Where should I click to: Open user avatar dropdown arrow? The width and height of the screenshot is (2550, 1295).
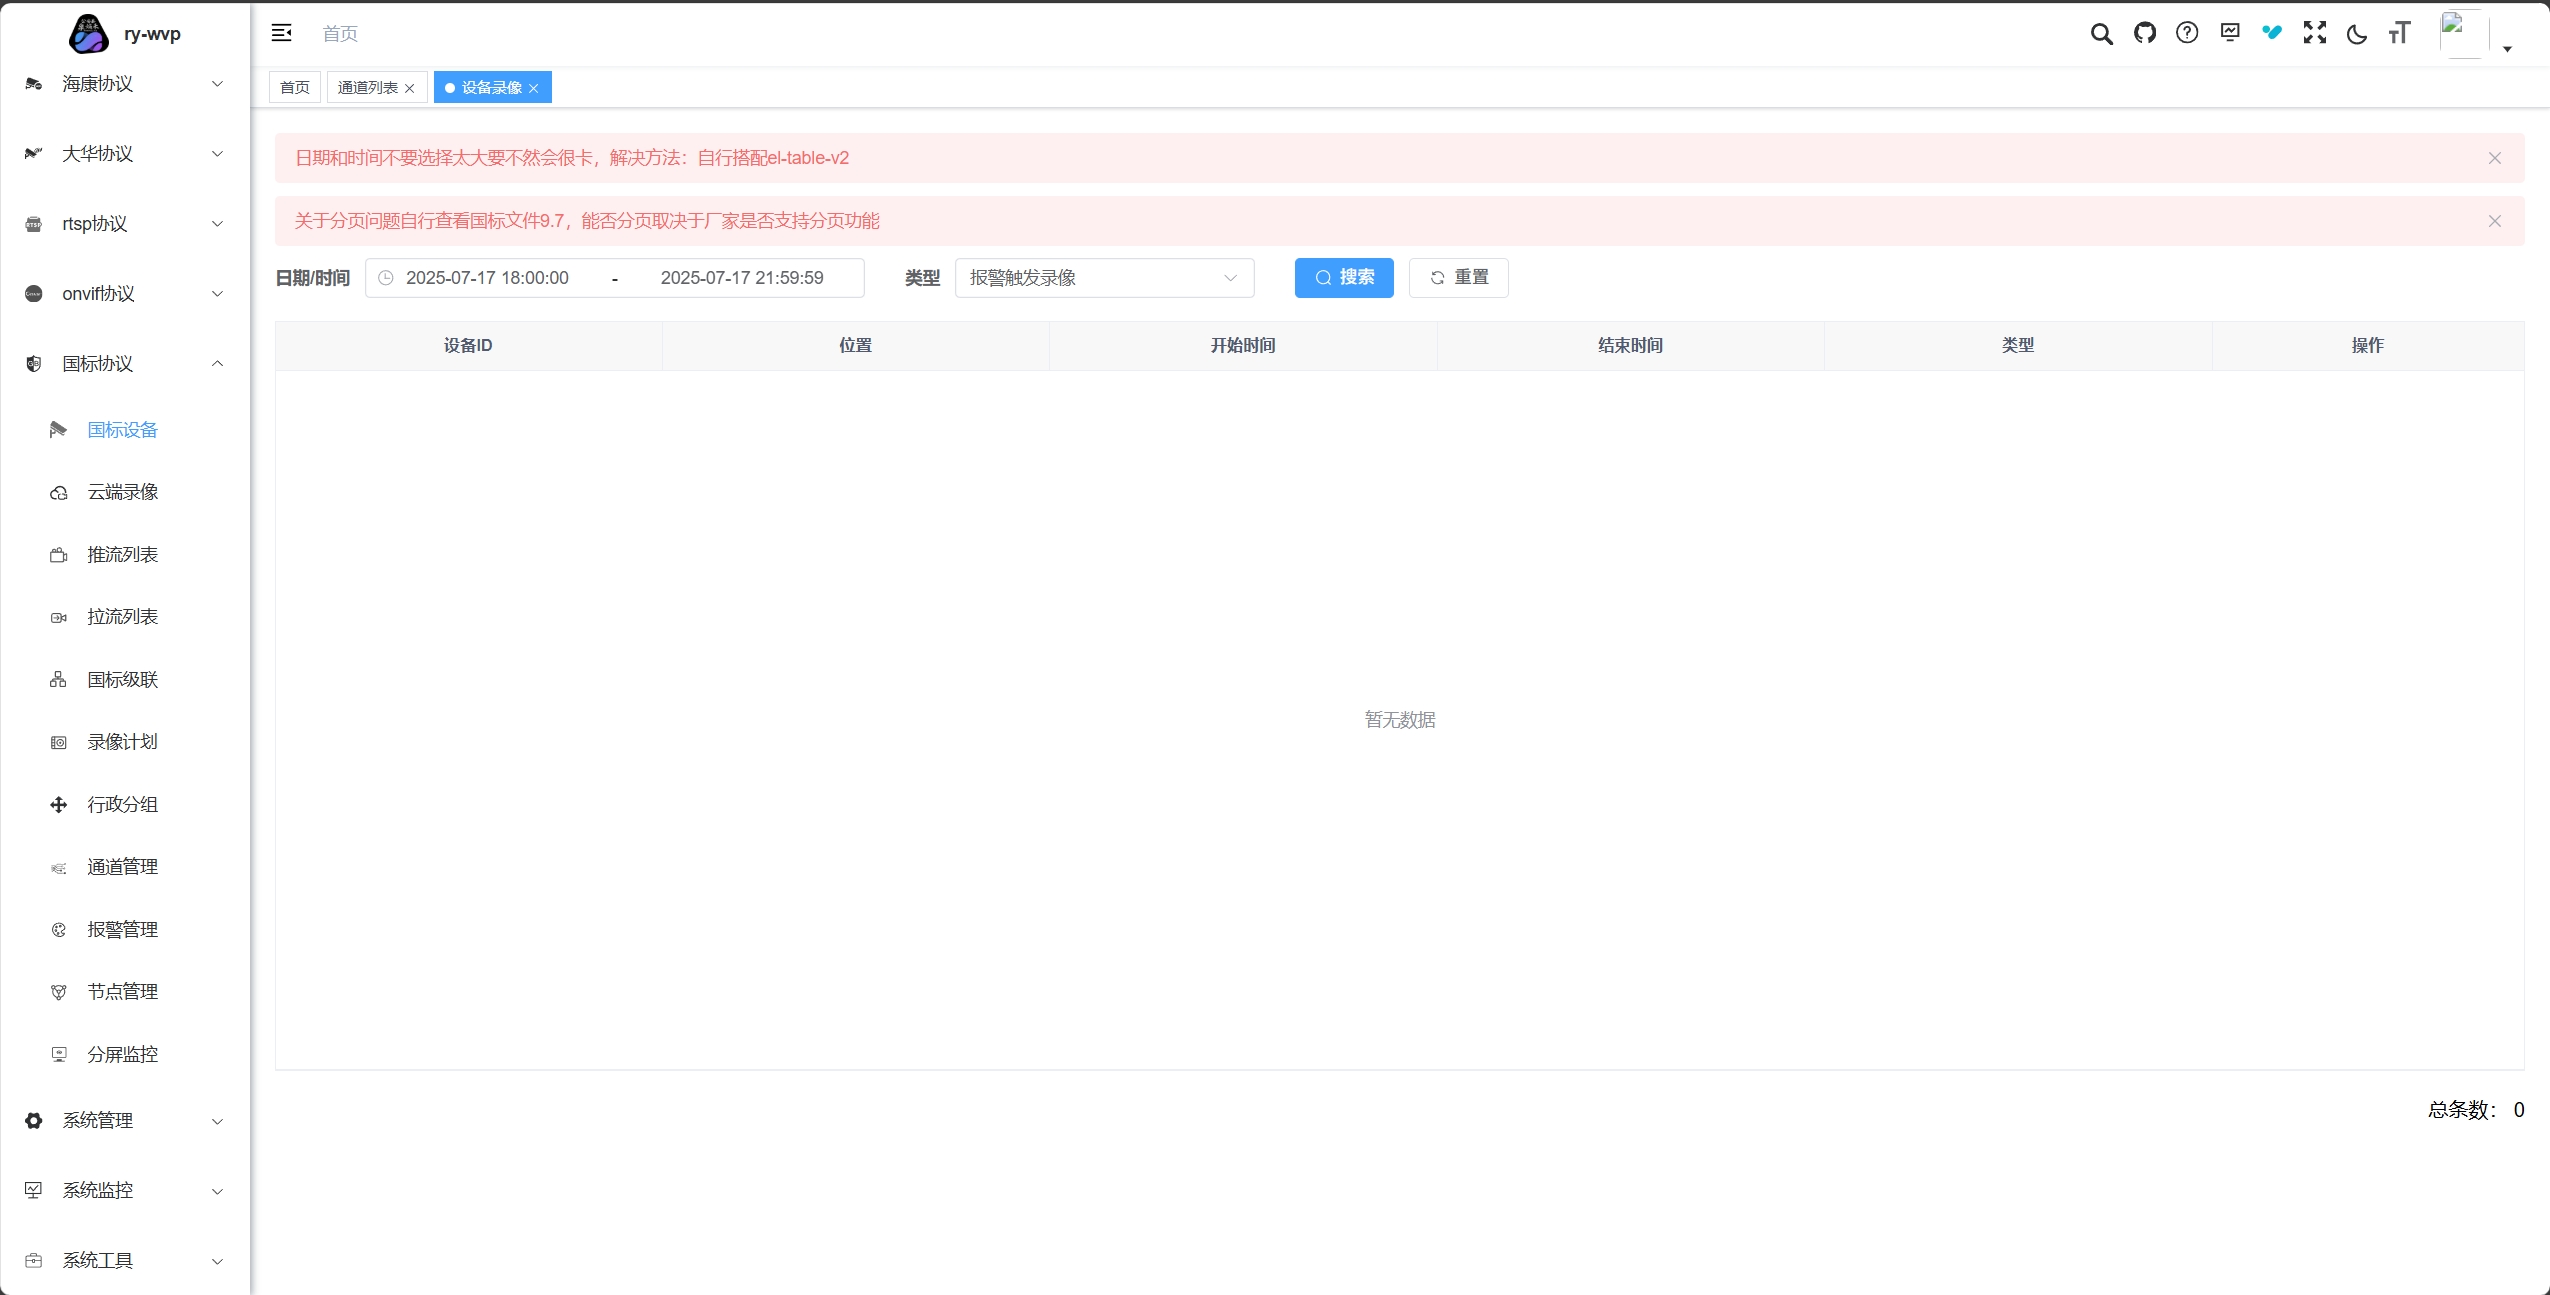point(2507,48)
